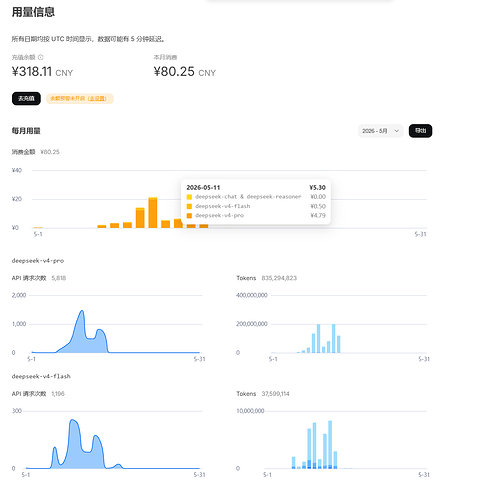This screenshot has height=500, width=500.
Task: Open the 2026 - 5月 month dropdown
Action: 380,131
